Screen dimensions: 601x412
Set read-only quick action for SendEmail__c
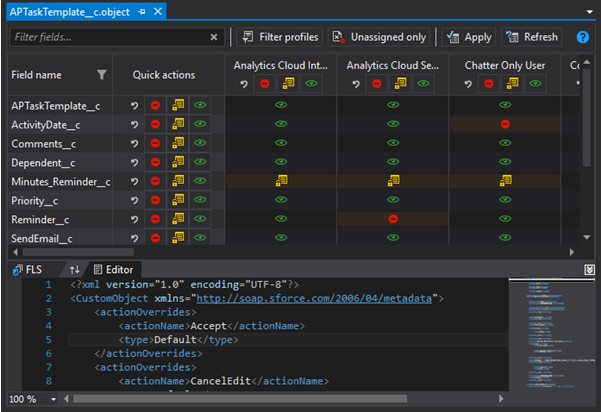[x=178, y=238]
